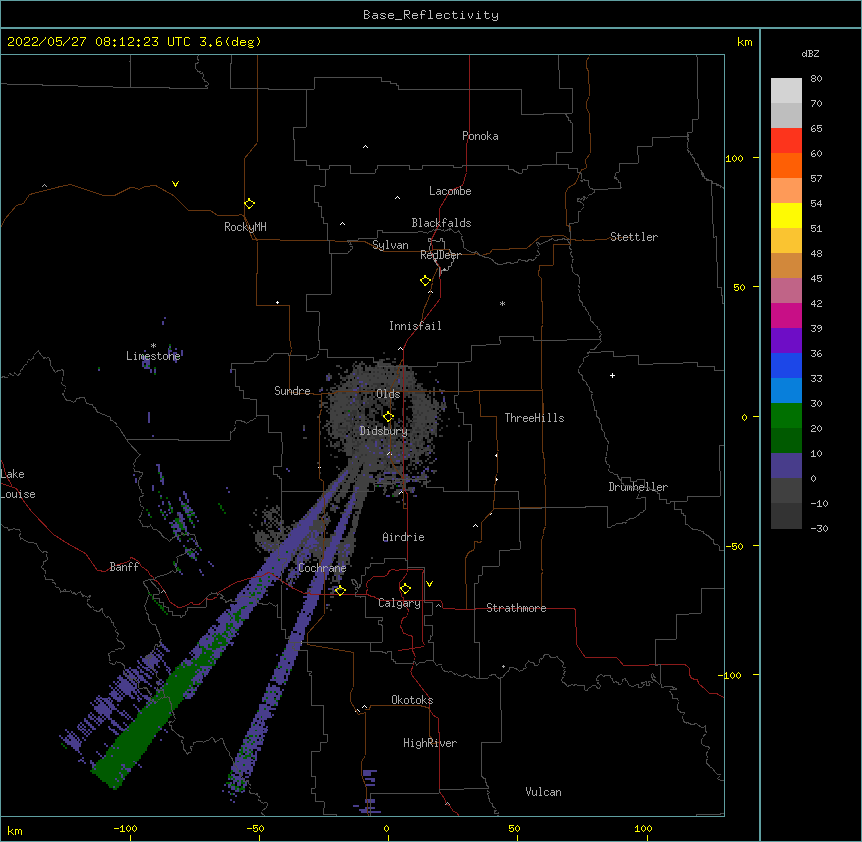Image resolution: width=862 pixels, height=842 pixels.
Task: Click the -30 value on the legend
Action: click(x=819, y=528)
